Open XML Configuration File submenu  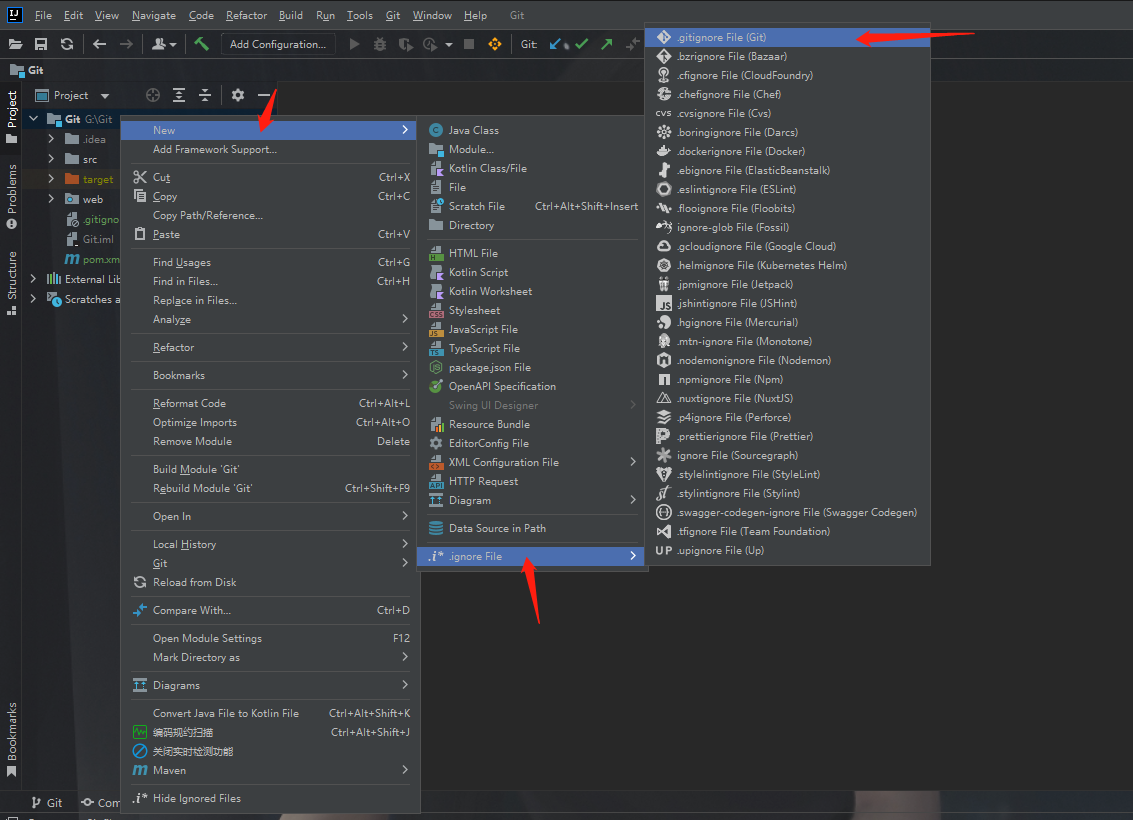[x=533, y=462]
